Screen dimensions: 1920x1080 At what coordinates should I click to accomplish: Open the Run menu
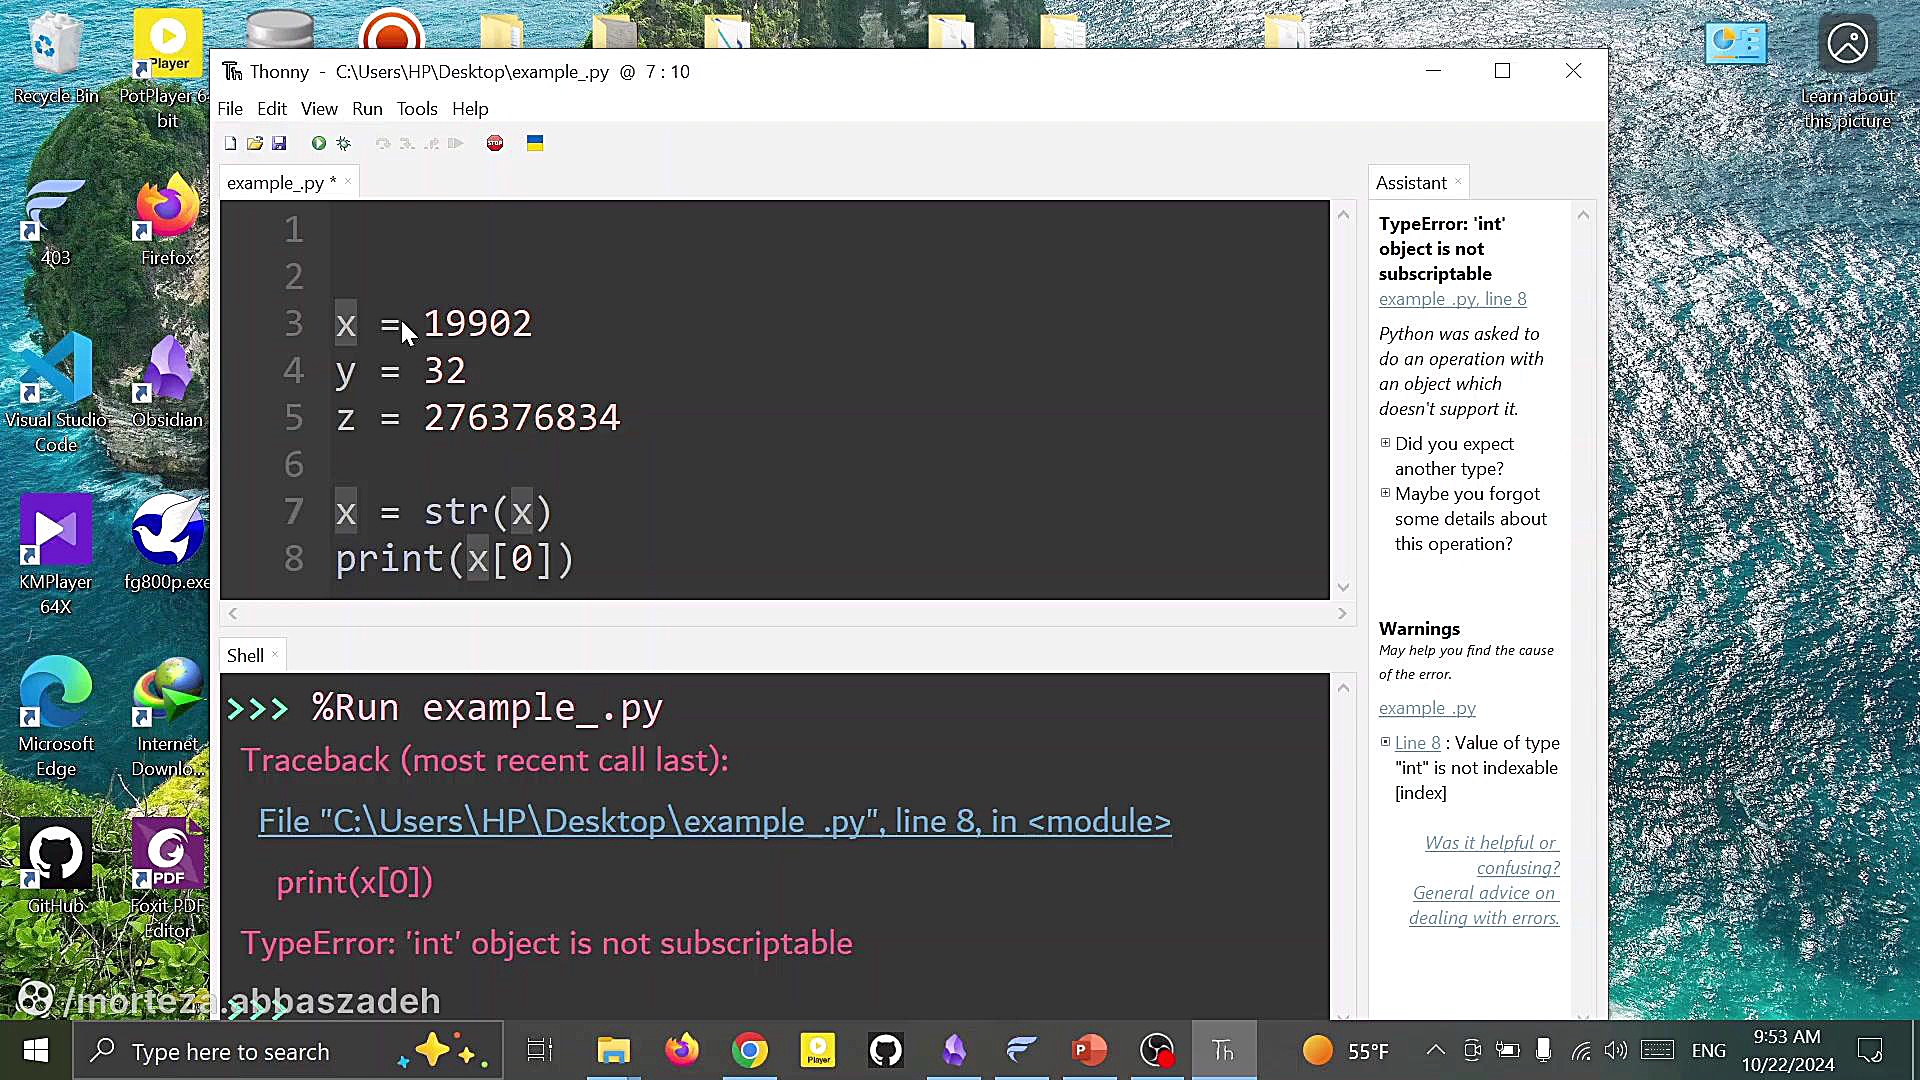(x=367, y=109)
